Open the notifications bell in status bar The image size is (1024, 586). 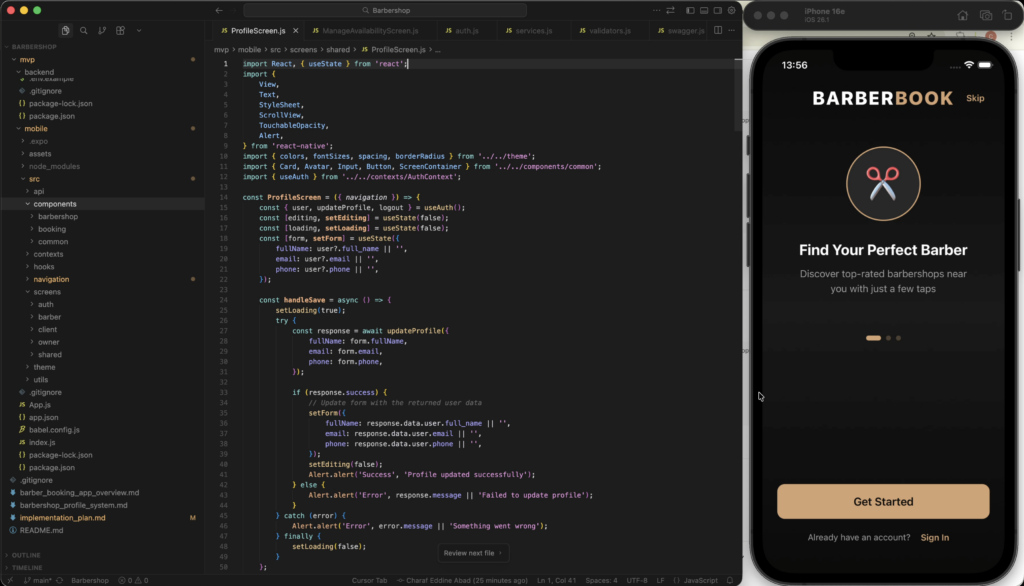pyautogui.click(x=730, y=580)
